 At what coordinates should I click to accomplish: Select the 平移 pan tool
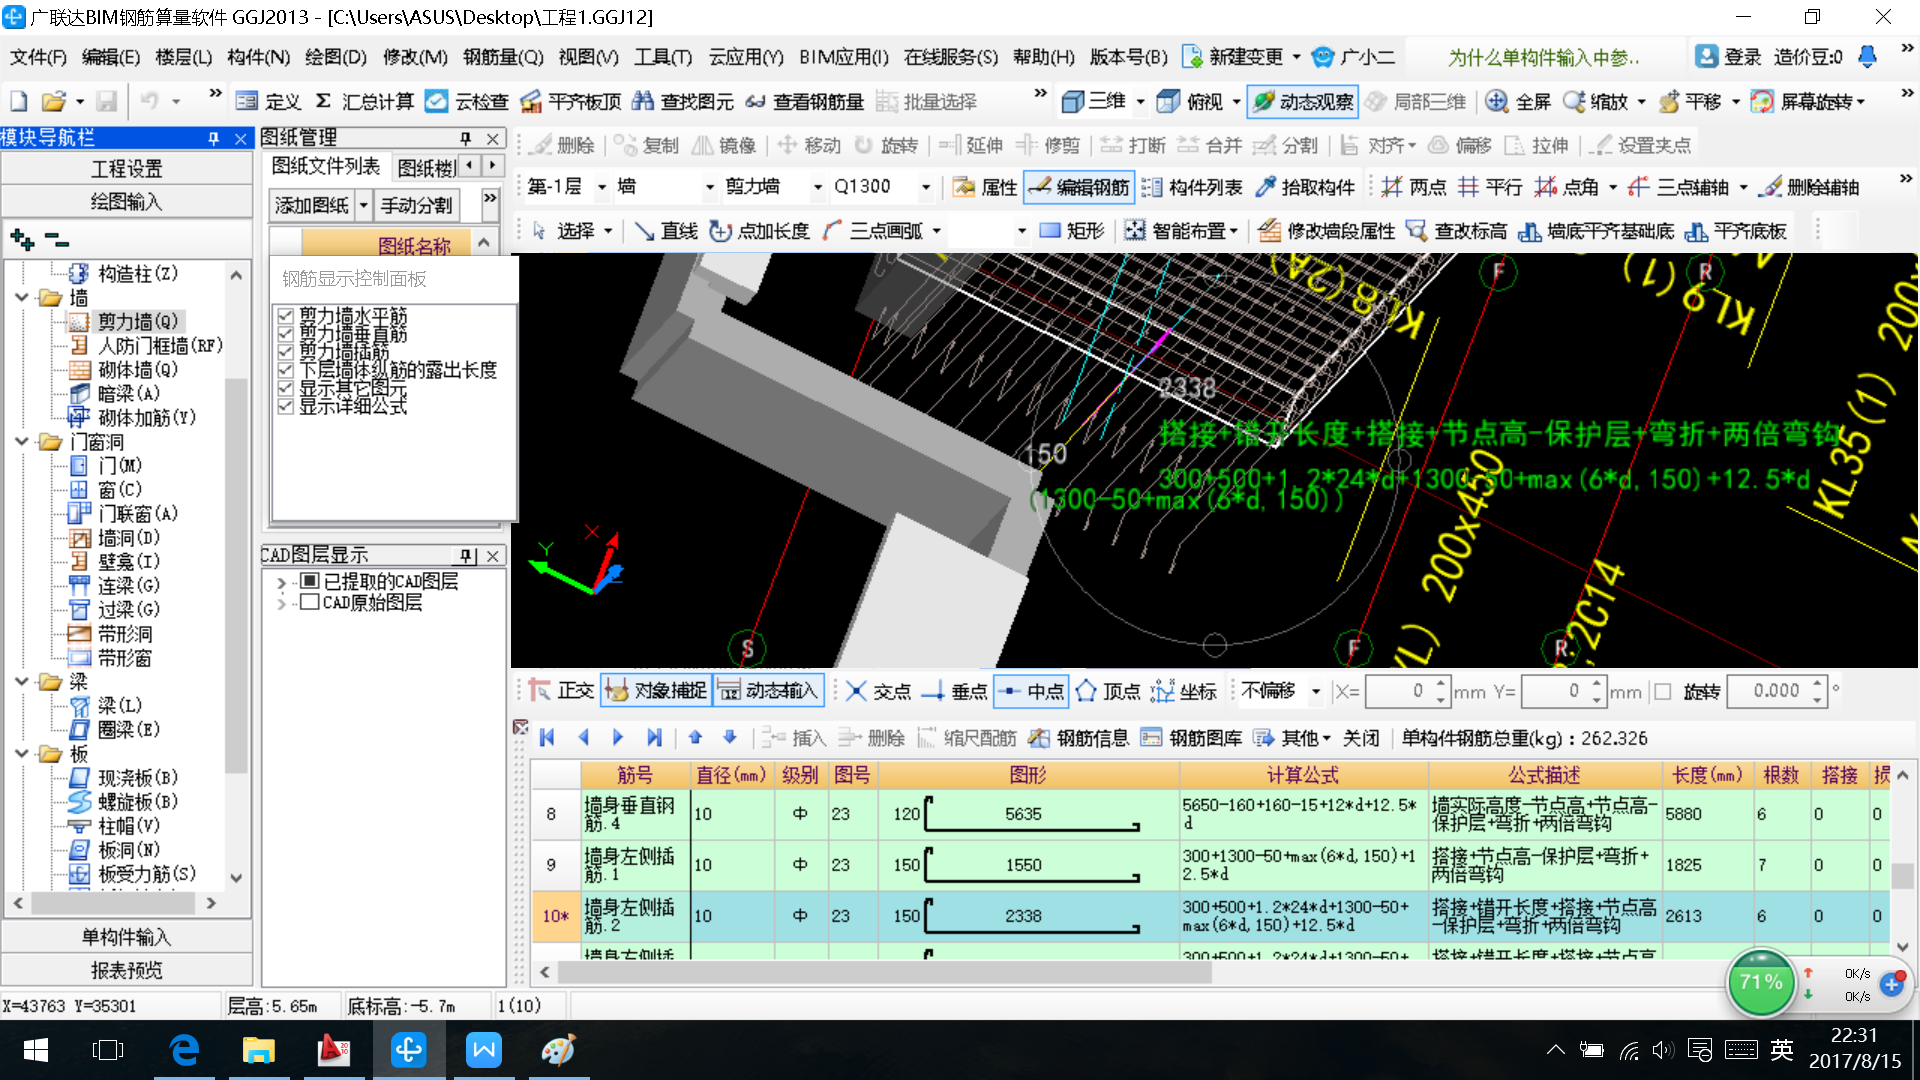pyautogui.click(x=1690, y=101)
